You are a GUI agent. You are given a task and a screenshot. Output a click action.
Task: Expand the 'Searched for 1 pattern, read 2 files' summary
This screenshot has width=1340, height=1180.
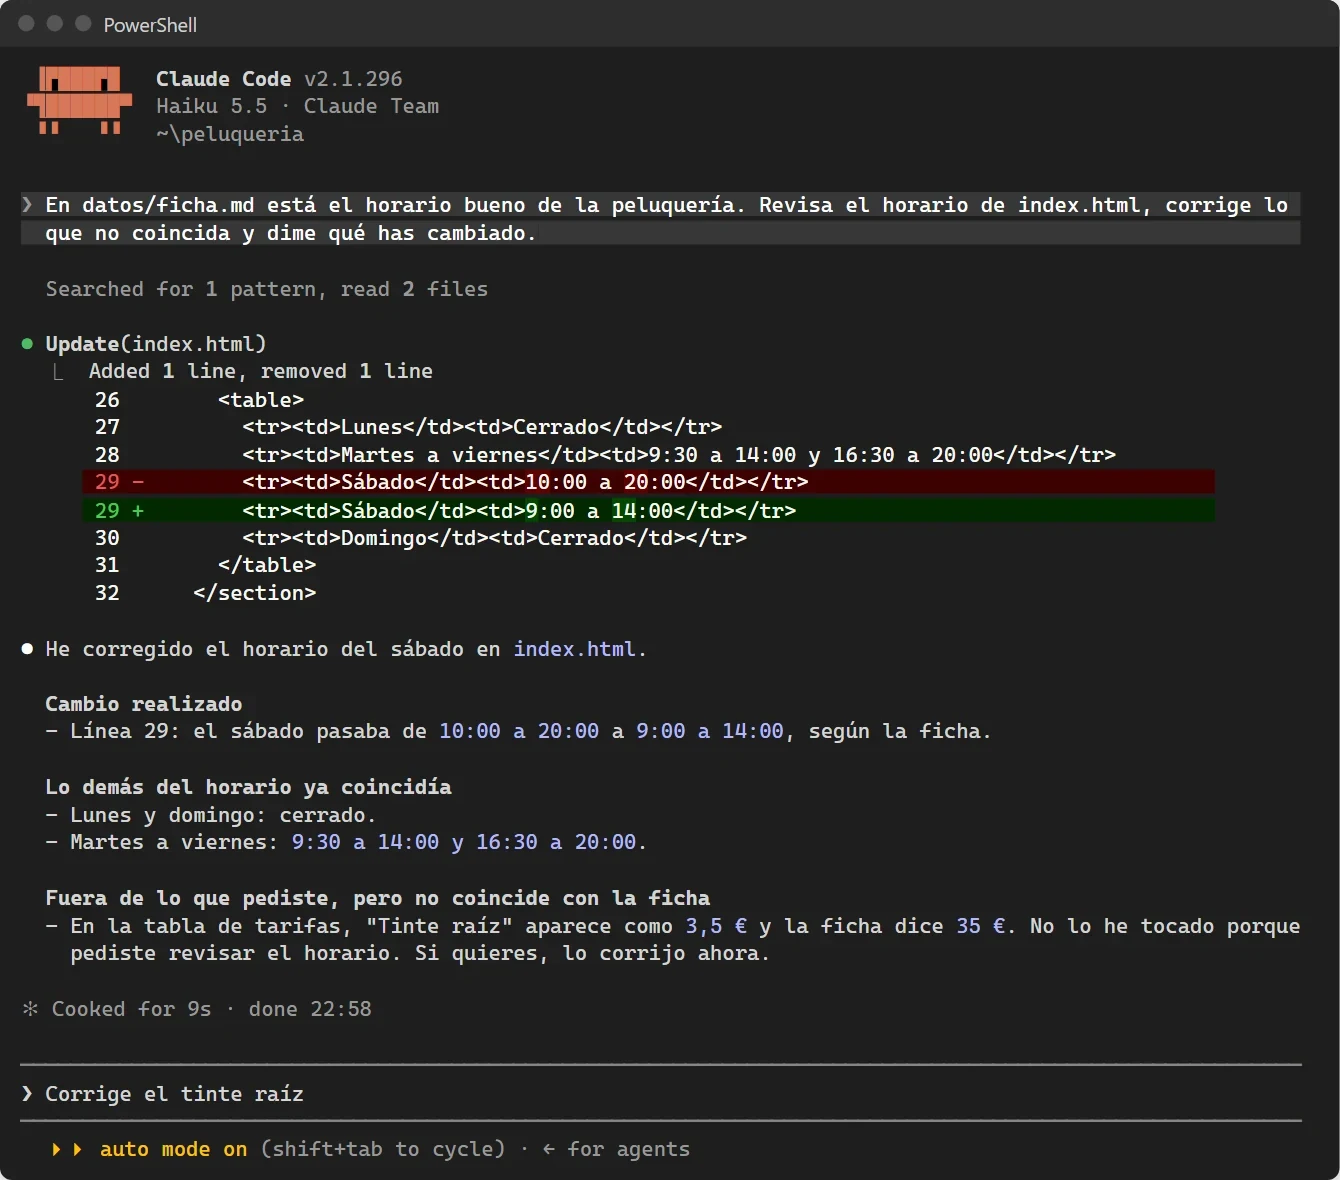[x=267, y=289]
